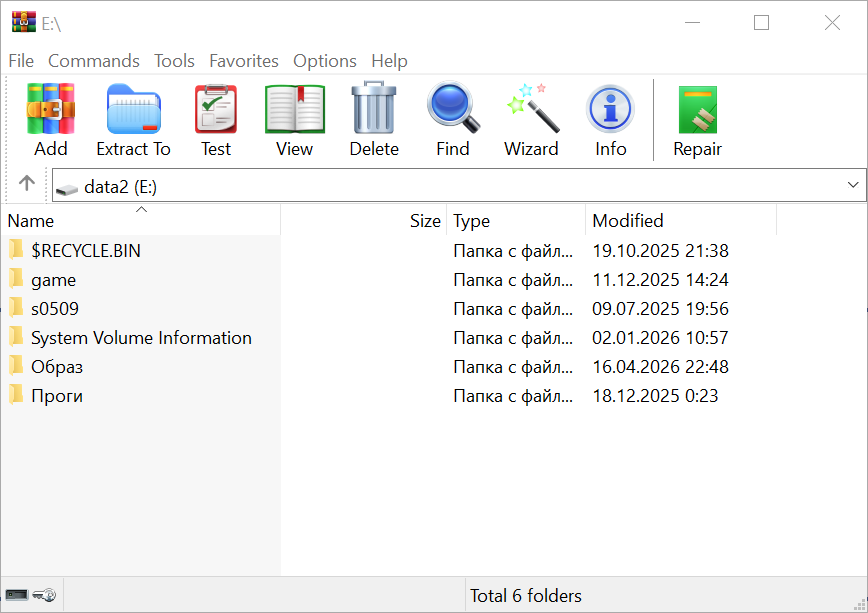The image size is (868, 613).
Task: Select System Volume Information folder name
Action: (x=141, y=338)
